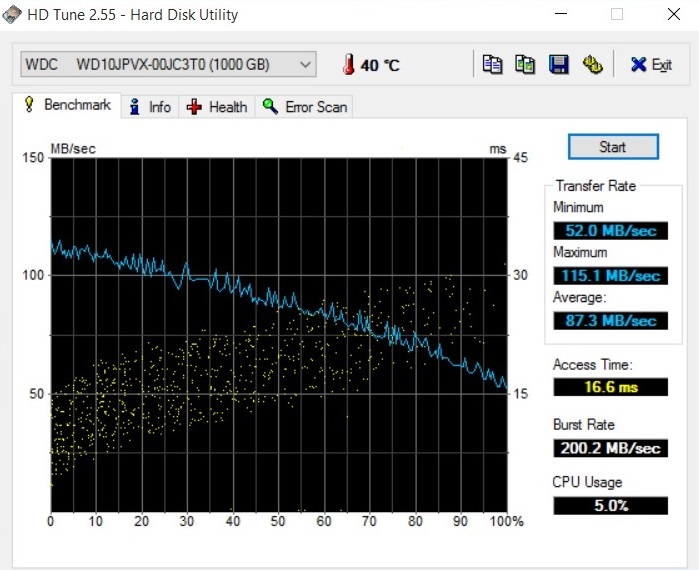699x570 pixels.
Task: Click the Access Time 16.6 ms field
Action: point(610,387)
